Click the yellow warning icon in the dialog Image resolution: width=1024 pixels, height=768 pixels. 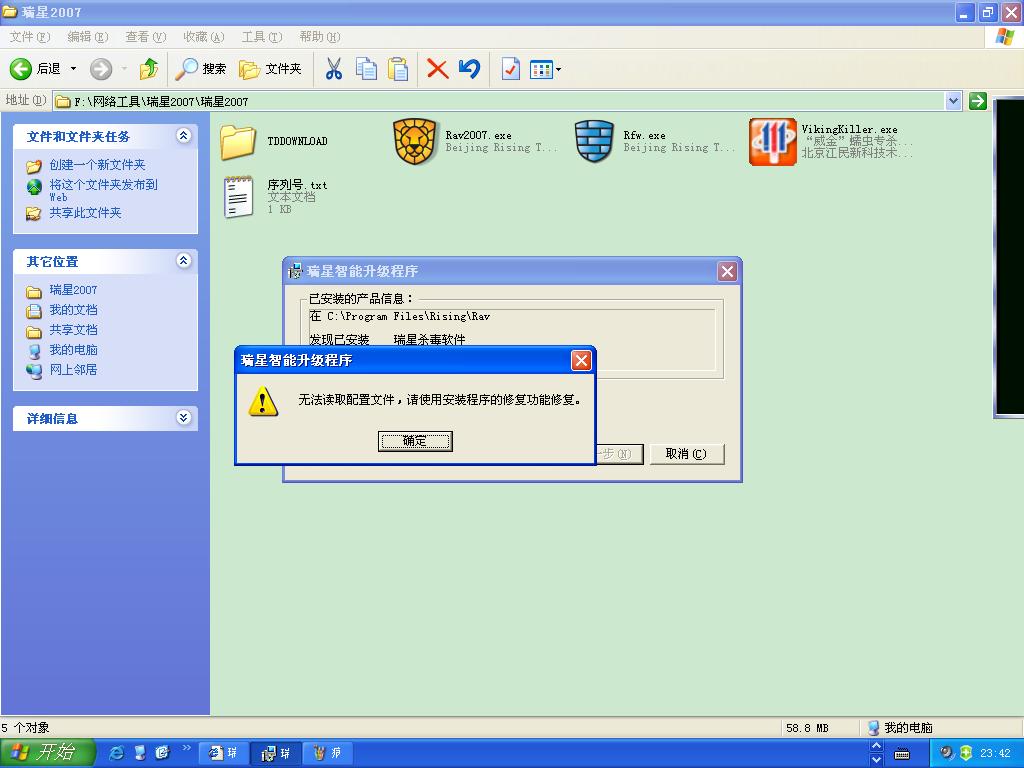[x=263, y=400]
